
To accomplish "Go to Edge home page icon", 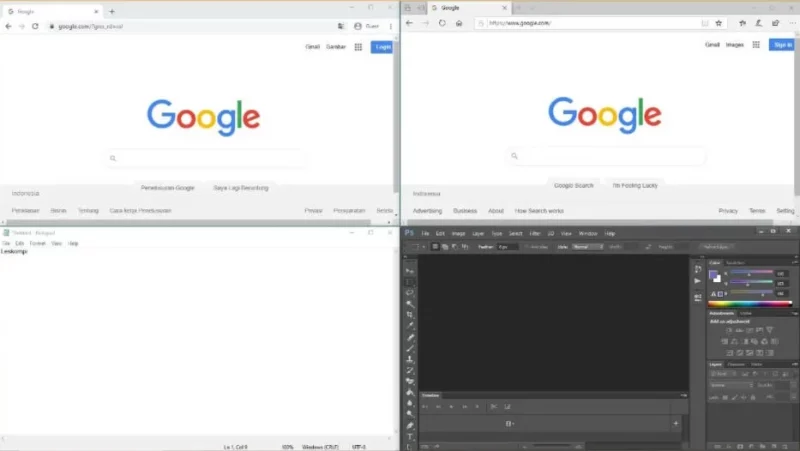I will [459, 23].
